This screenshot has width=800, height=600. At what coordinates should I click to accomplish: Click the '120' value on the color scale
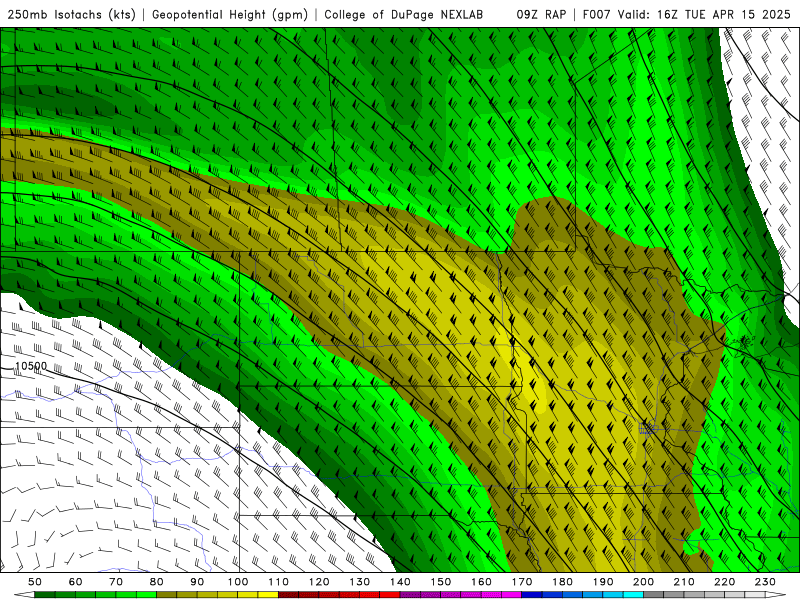tap(319, 582)
